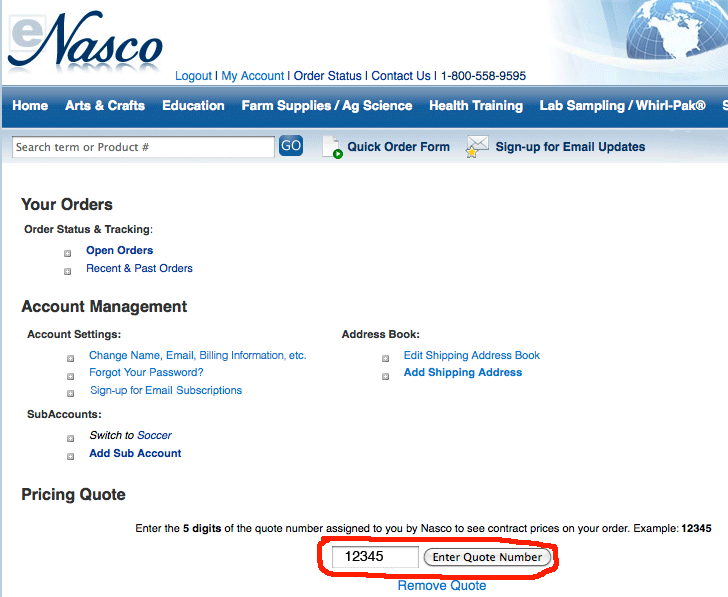Image resolution: width=728 pixels, height=597 pixels.
Task: Open the Order Status link
Action: point(327,76)
